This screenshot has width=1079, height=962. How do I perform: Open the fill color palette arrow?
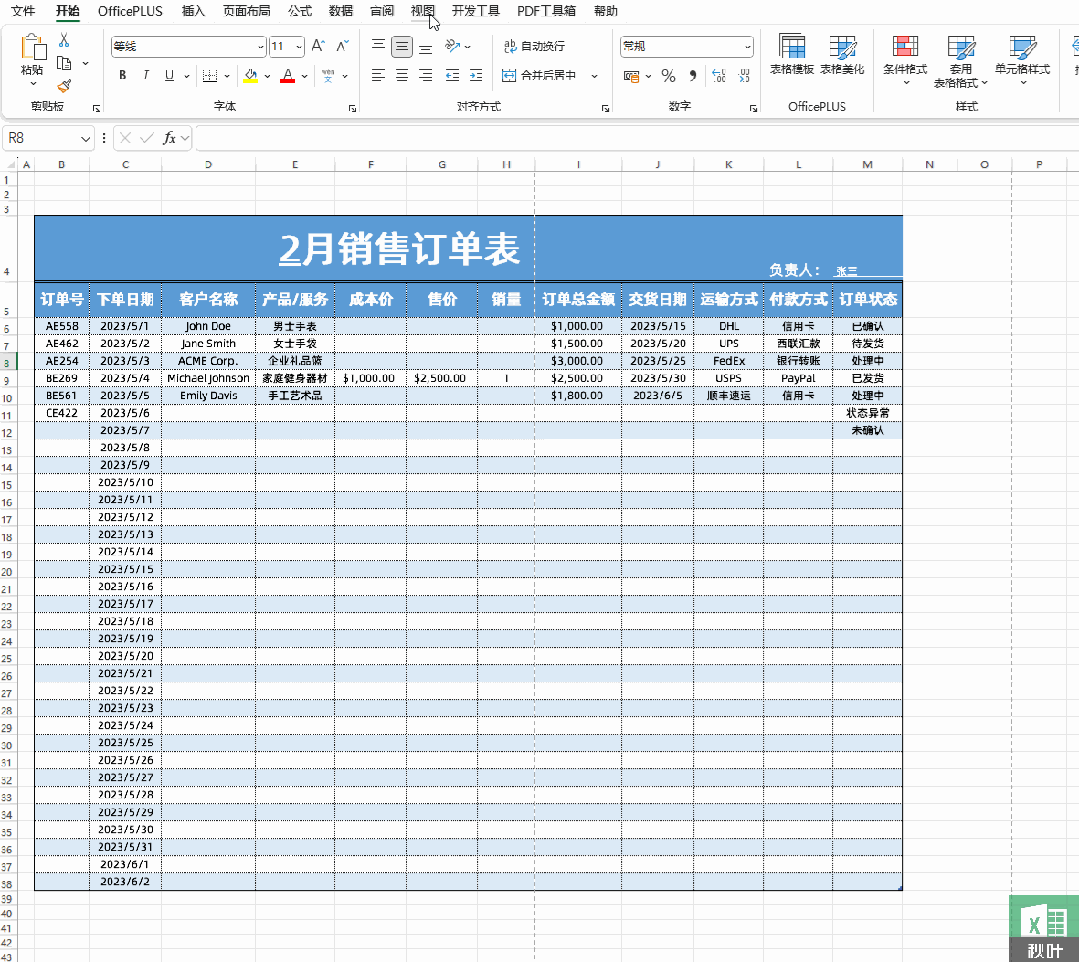pos(267,76)
